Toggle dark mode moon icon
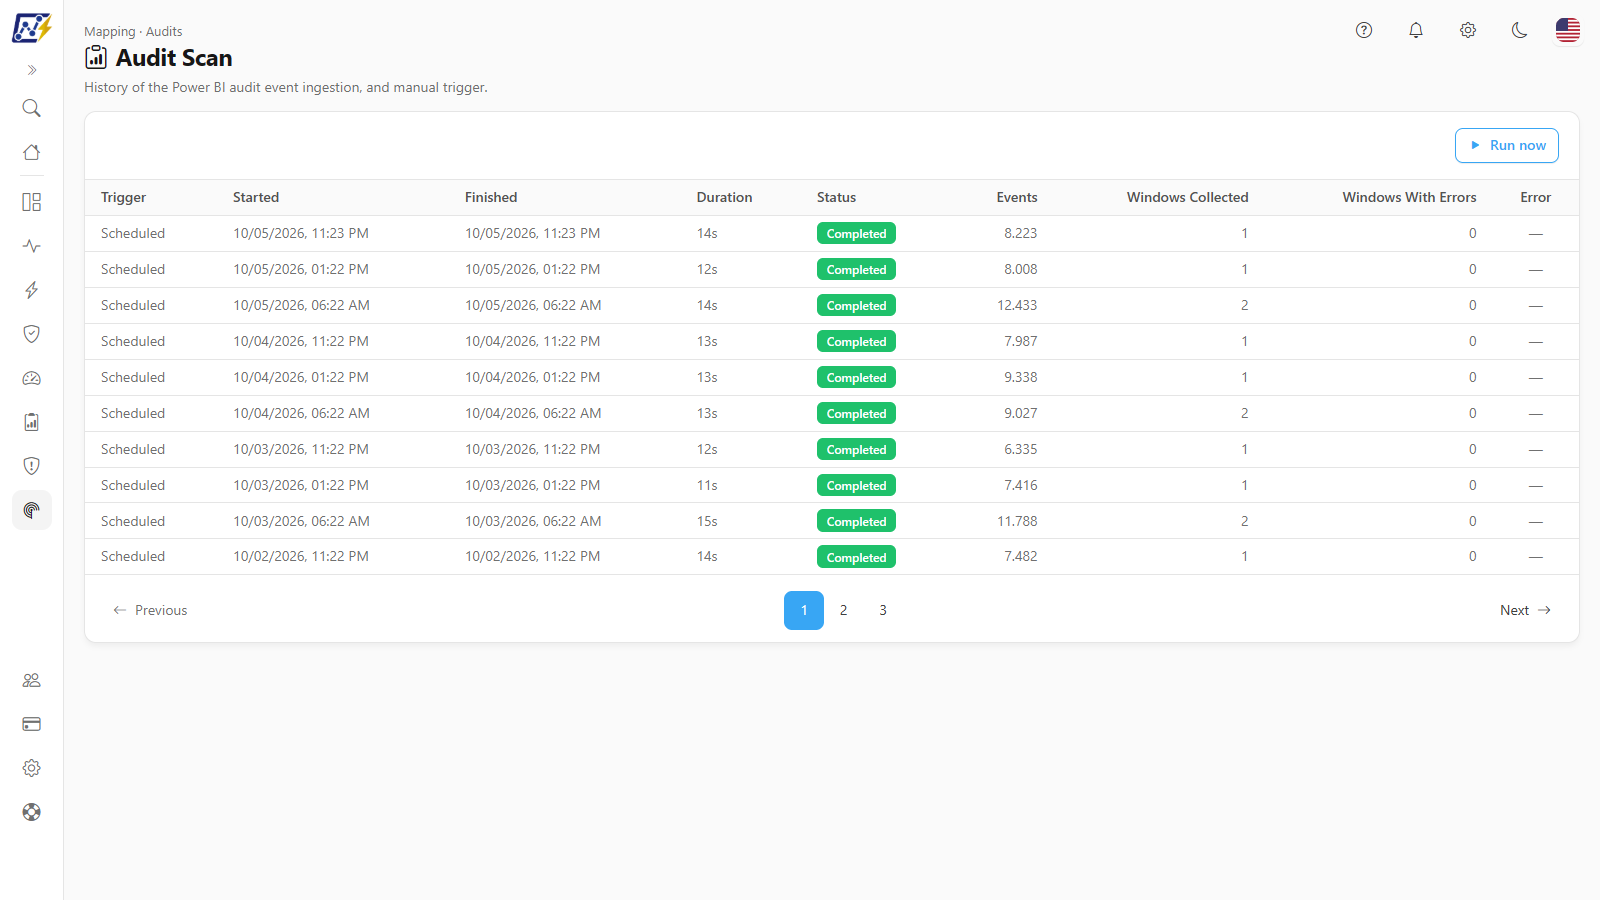The image size is (1600, 900). click(x=1520, y=30)
